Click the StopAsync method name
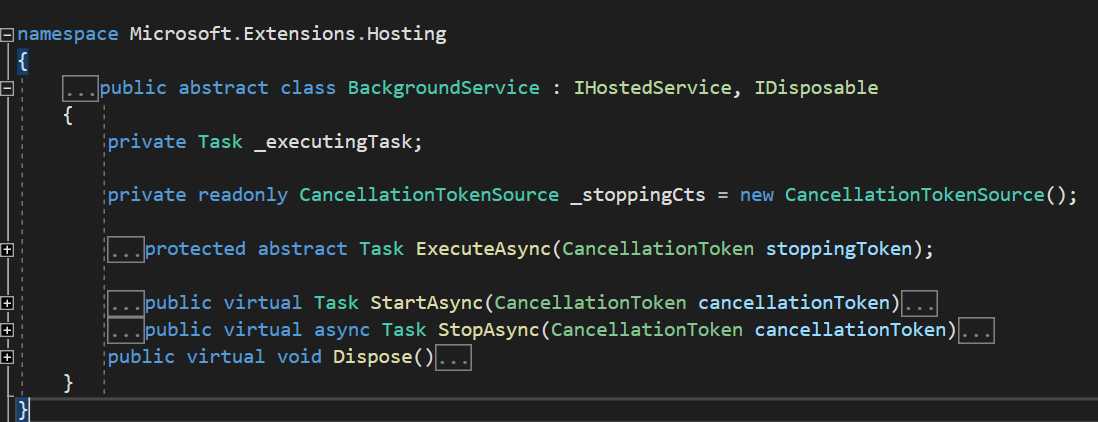This screenshot has width=1098, height=422. click(489, 329)
